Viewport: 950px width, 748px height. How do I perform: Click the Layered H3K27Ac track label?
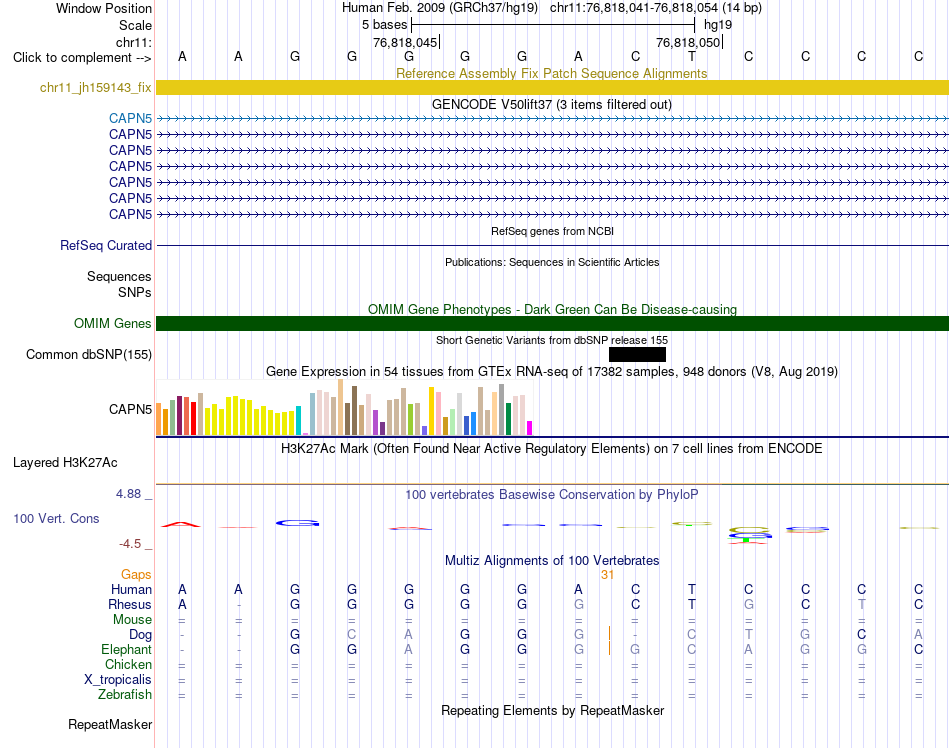coord(65,463)
